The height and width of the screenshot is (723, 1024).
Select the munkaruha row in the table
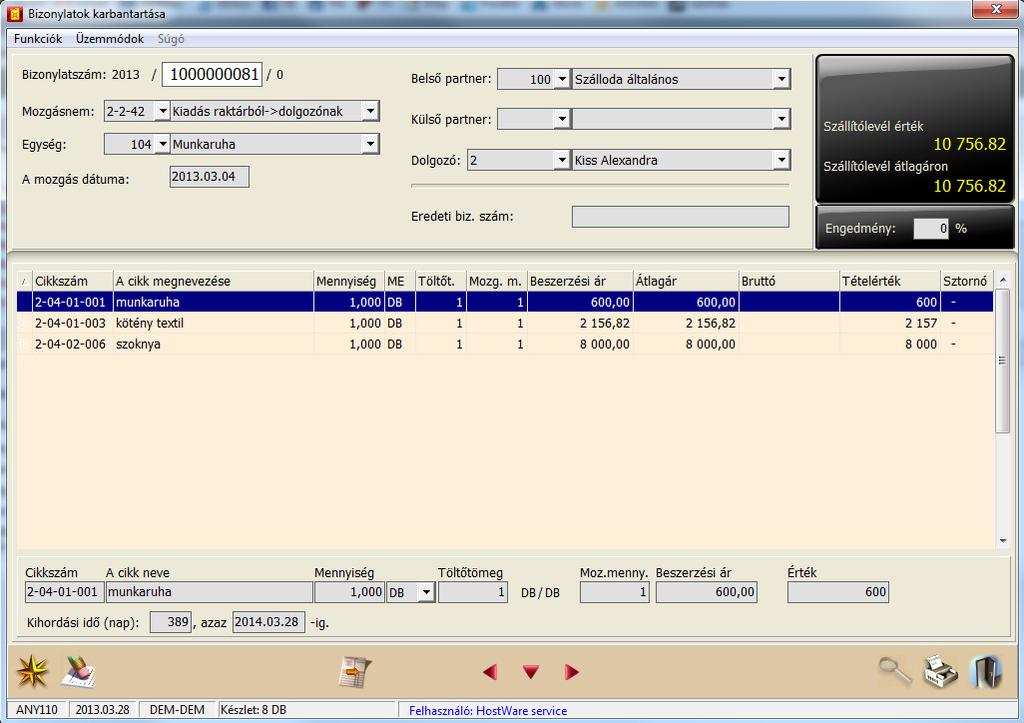[505, 302]
